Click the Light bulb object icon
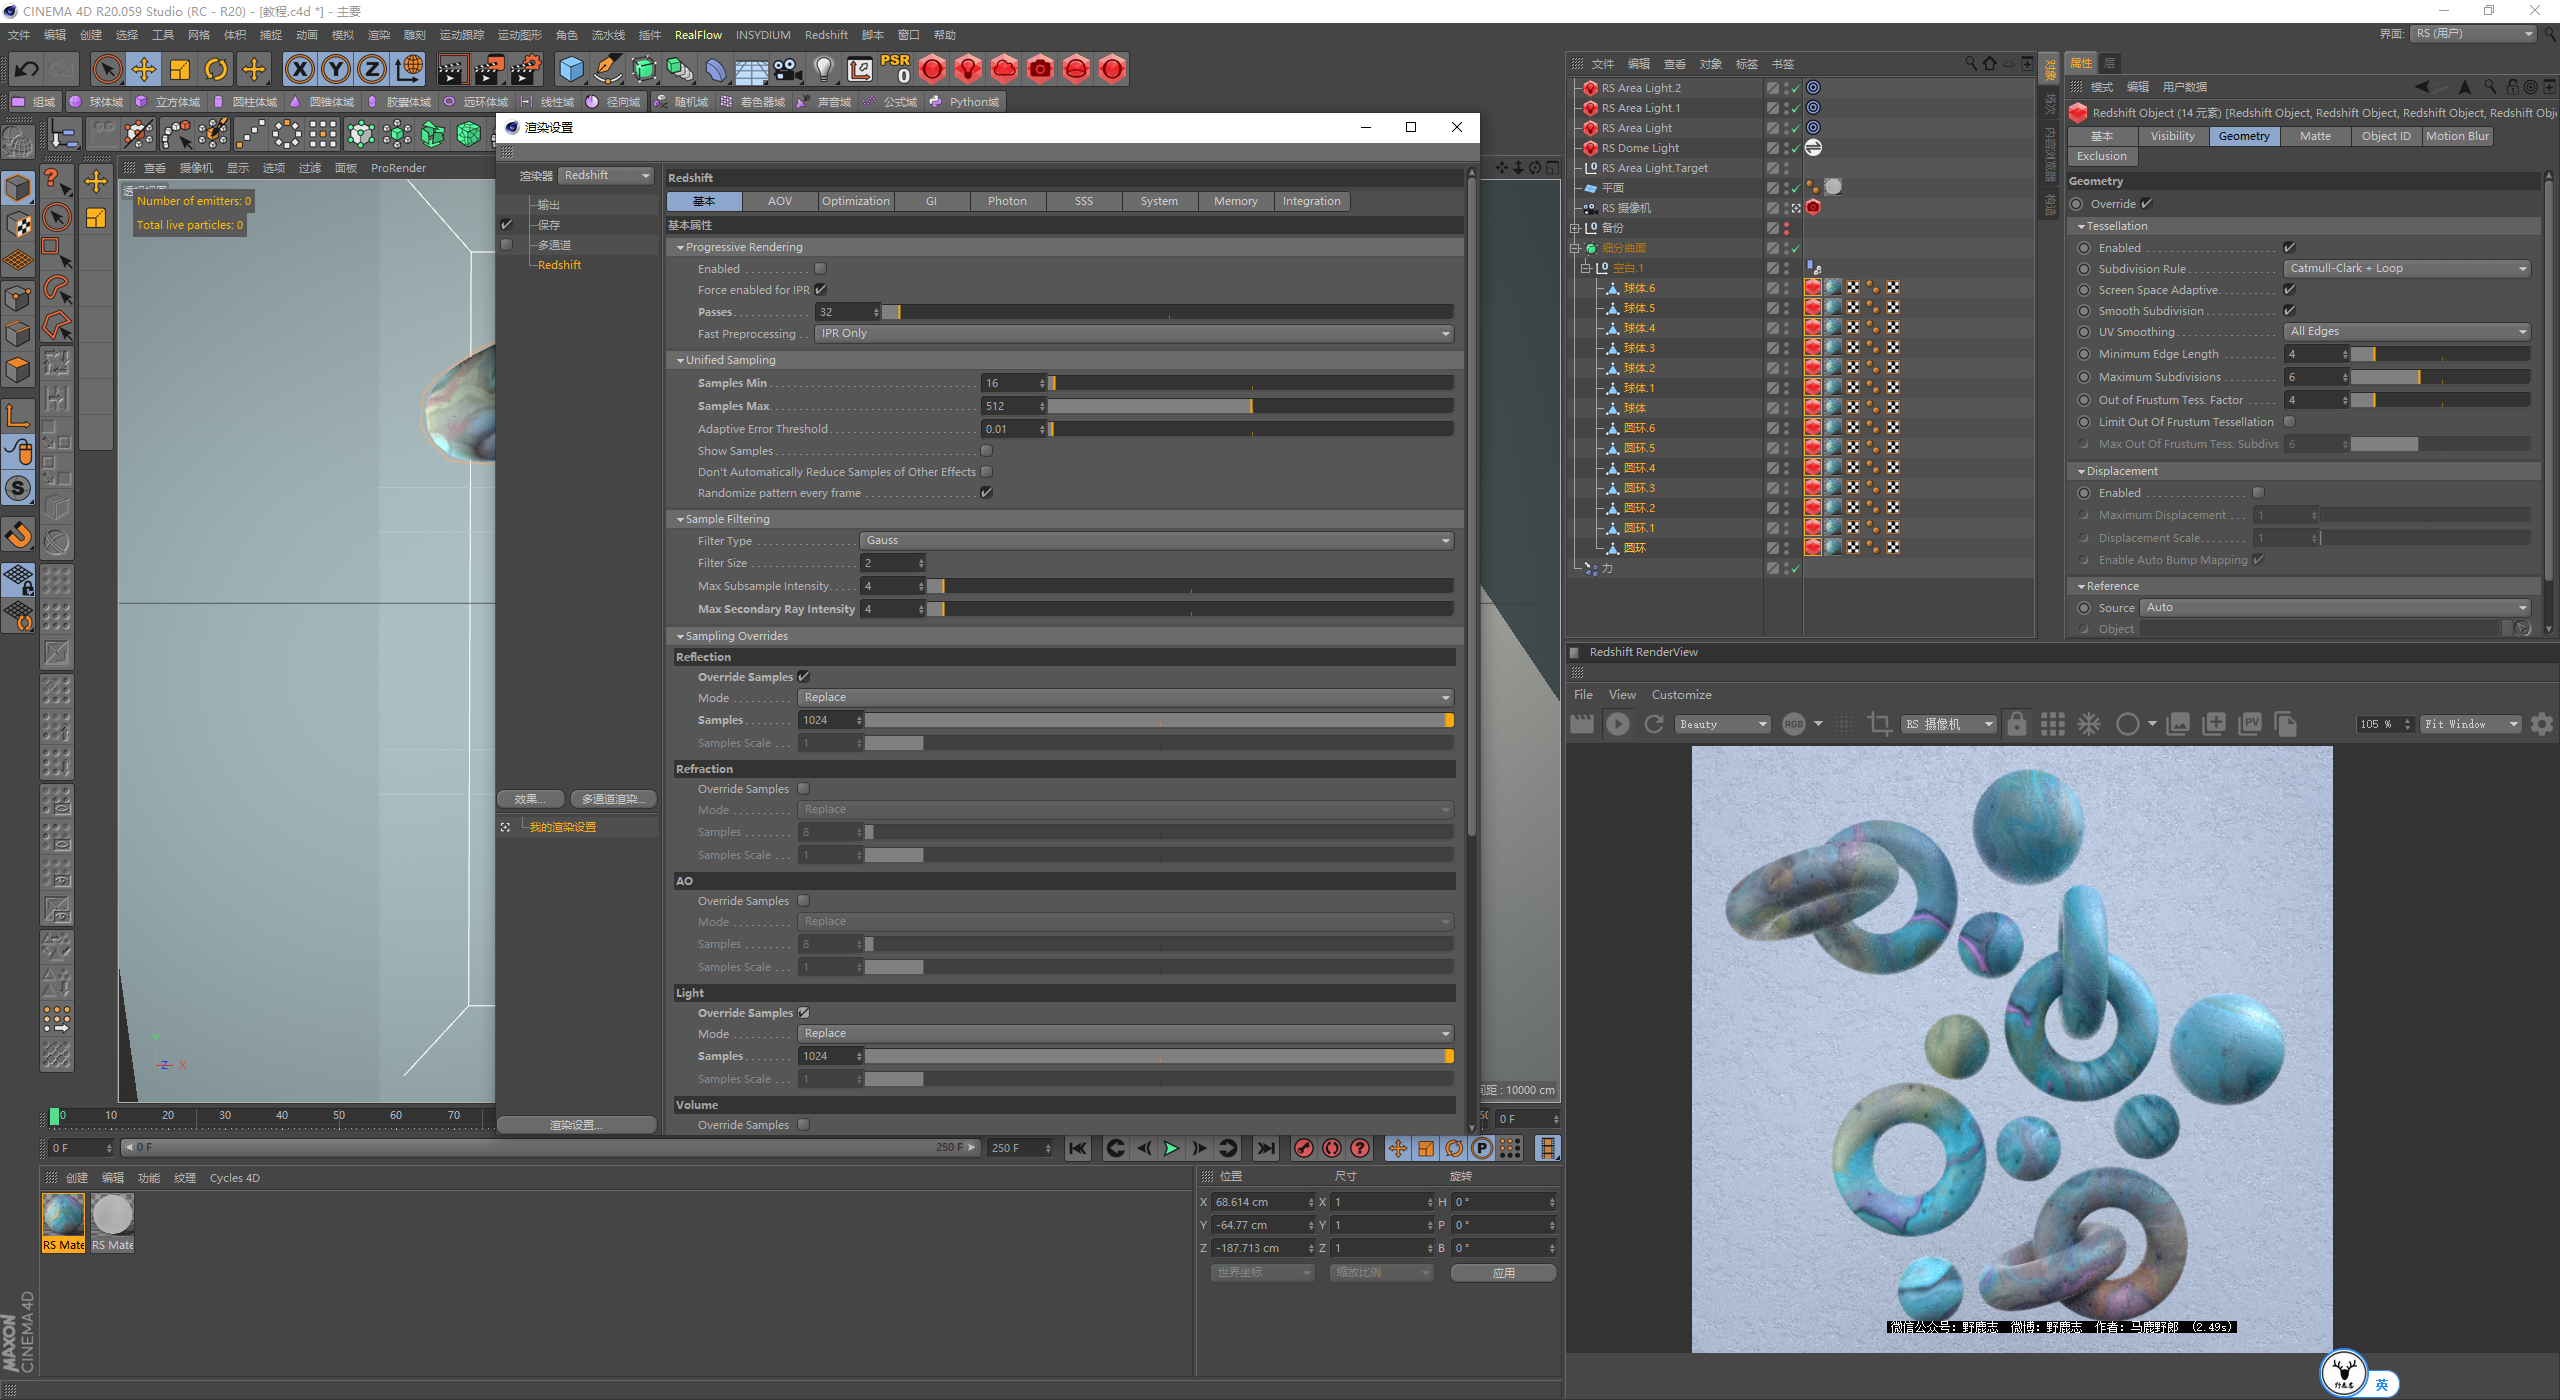Viewport: 2560px width, 1400px height. (x=823, y=69)
